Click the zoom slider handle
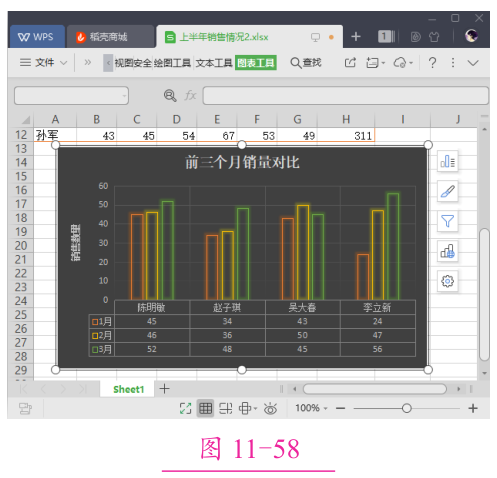 [x=406, y=408]
